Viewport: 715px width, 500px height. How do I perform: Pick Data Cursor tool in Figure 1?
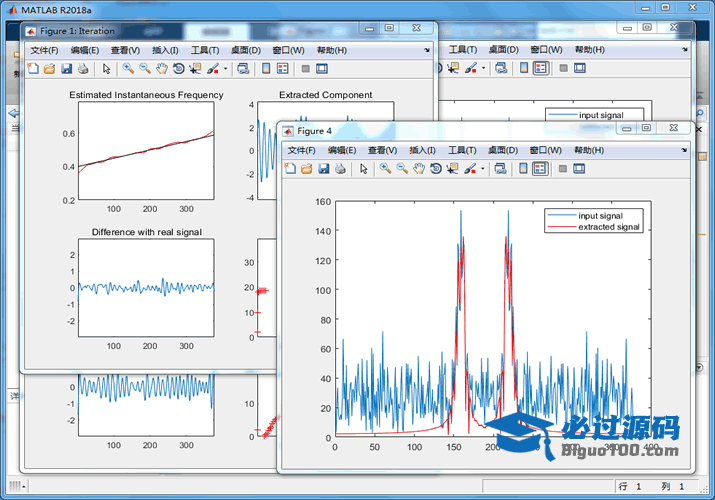pyautogui.click(x=195, y=69)
